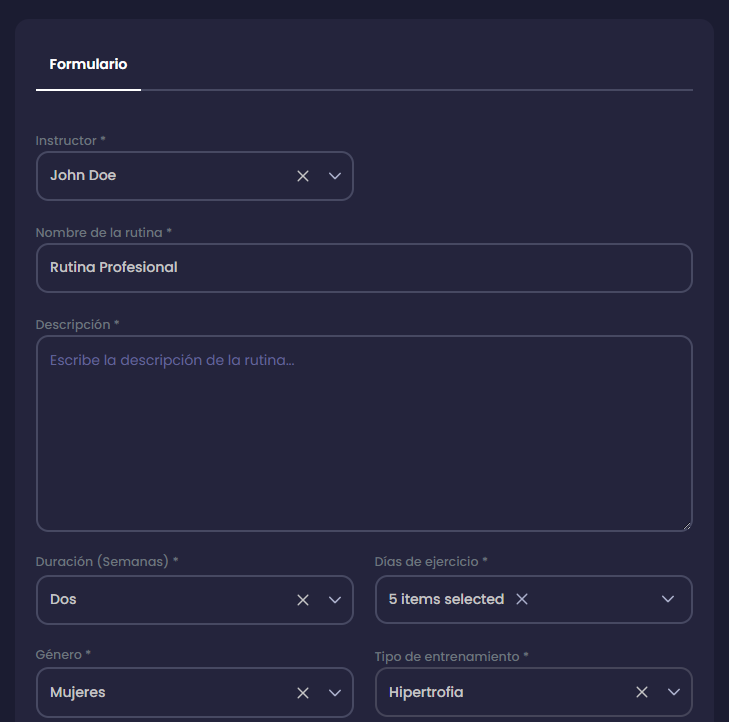Switch to the Formulario tab
729x722 pixels.
click(88, 64)
